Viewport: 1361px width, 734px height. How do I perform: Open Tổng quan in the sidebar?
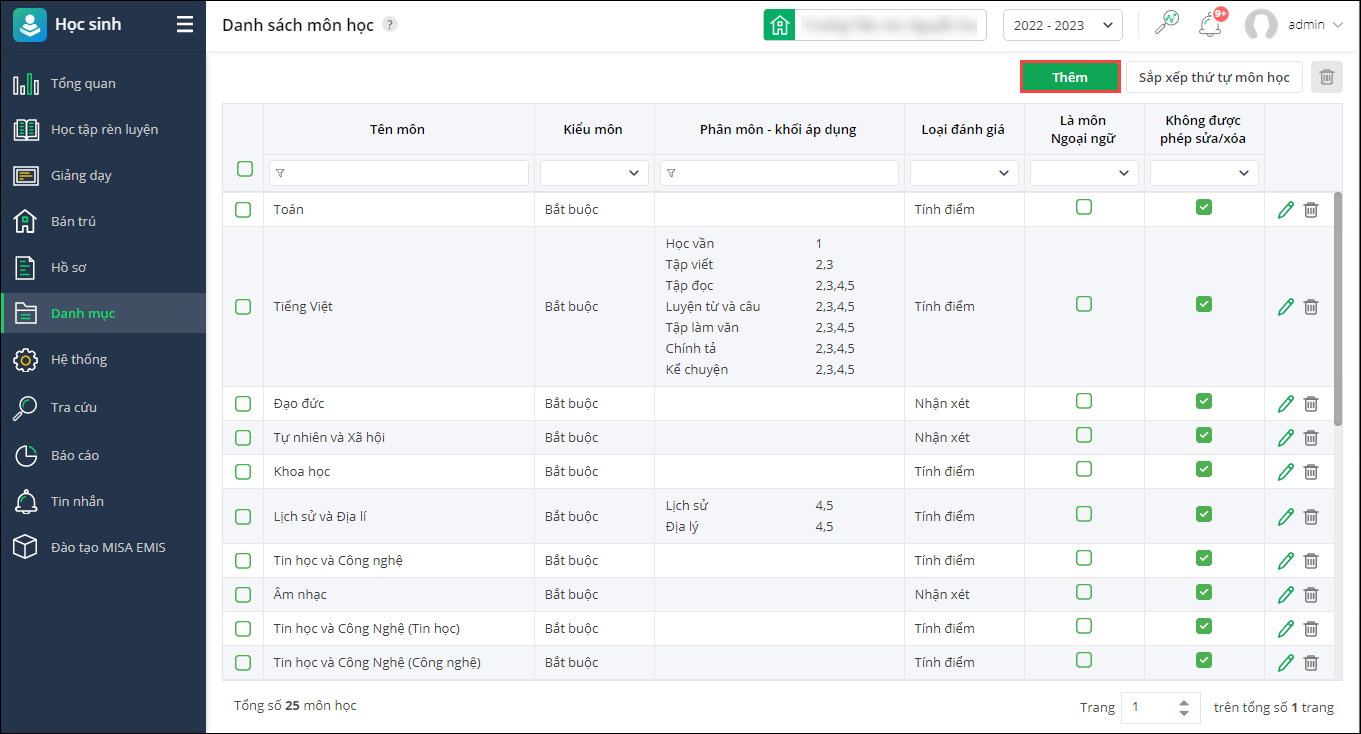coord(103,83)
